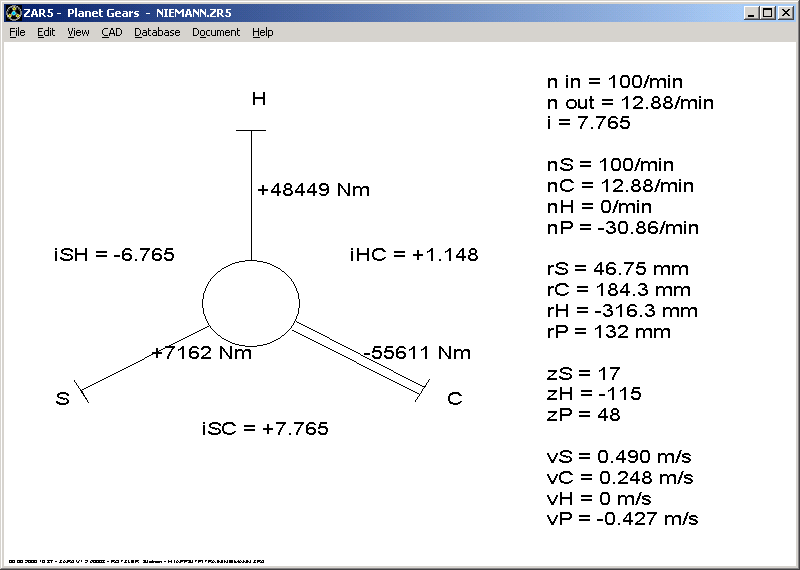This screenshot has width=800, height=570.
Task: Open the CAD menu
Action: pos(111,32)
